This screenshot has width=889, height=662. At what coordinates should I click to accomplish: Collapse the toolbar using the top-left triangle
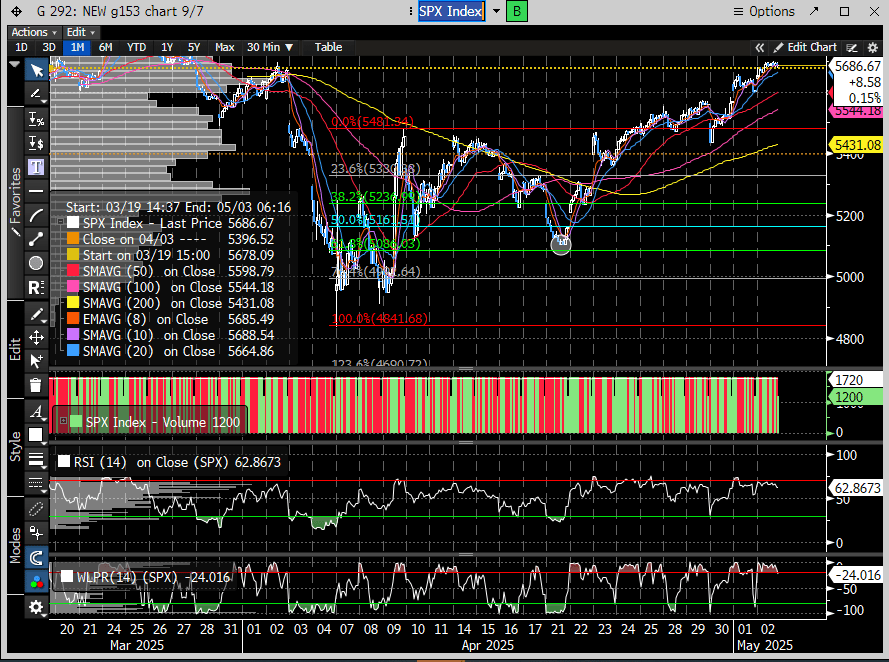[15, 65]
